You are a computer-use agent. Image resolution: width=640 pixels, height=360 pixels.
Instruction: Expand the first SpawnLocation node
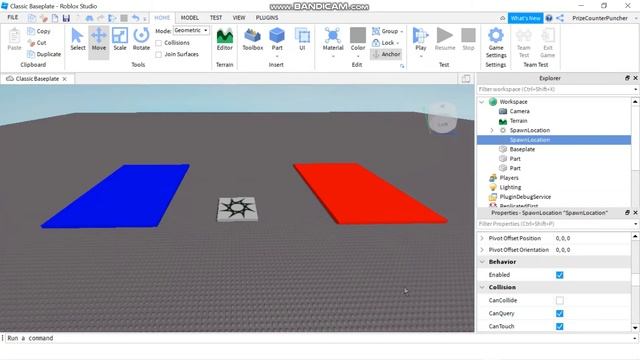[x=492, y=130]
